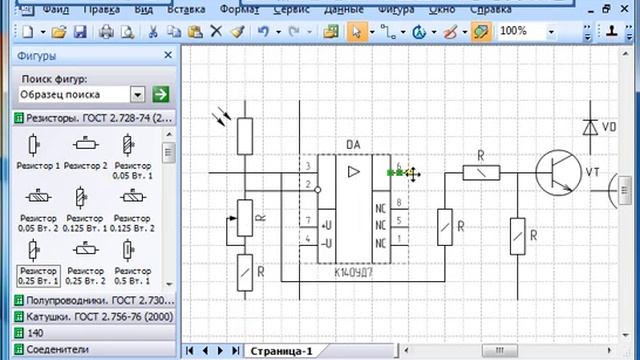Open the Redo history dropdown arrow

coord(309,32)
